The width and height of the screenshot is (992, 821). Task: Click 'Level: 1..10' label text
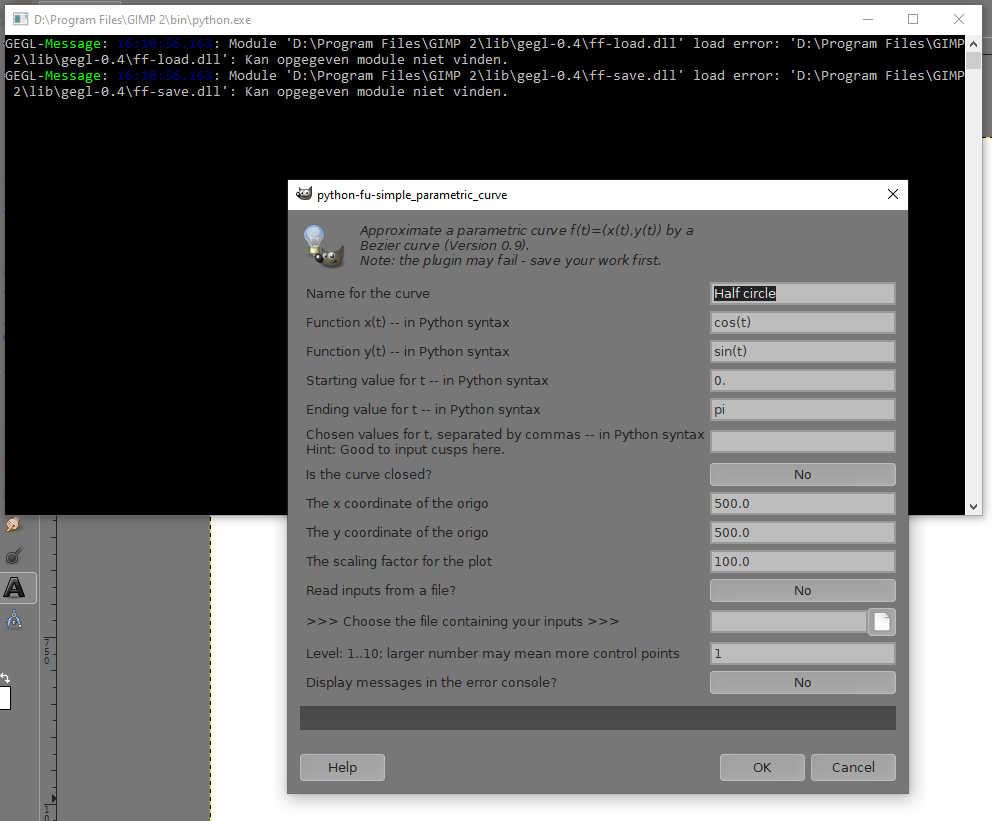[x=492, y=653]
